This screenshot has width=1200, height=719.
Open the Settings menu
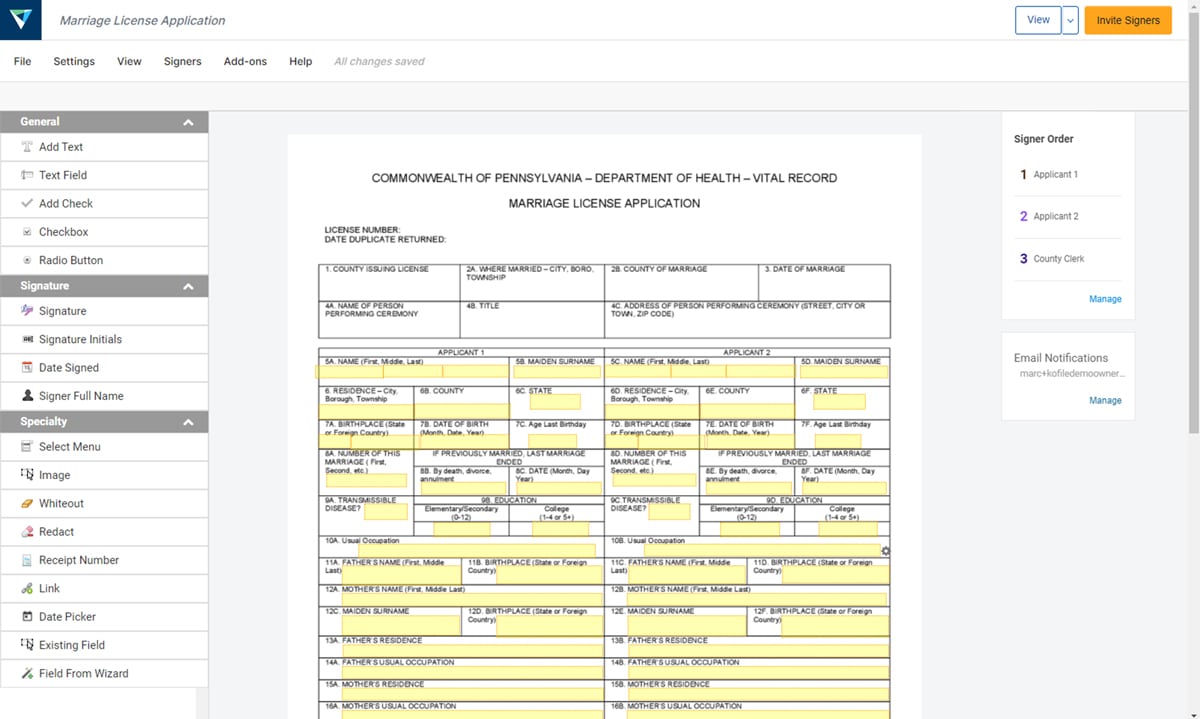click(x=74, y=61)
